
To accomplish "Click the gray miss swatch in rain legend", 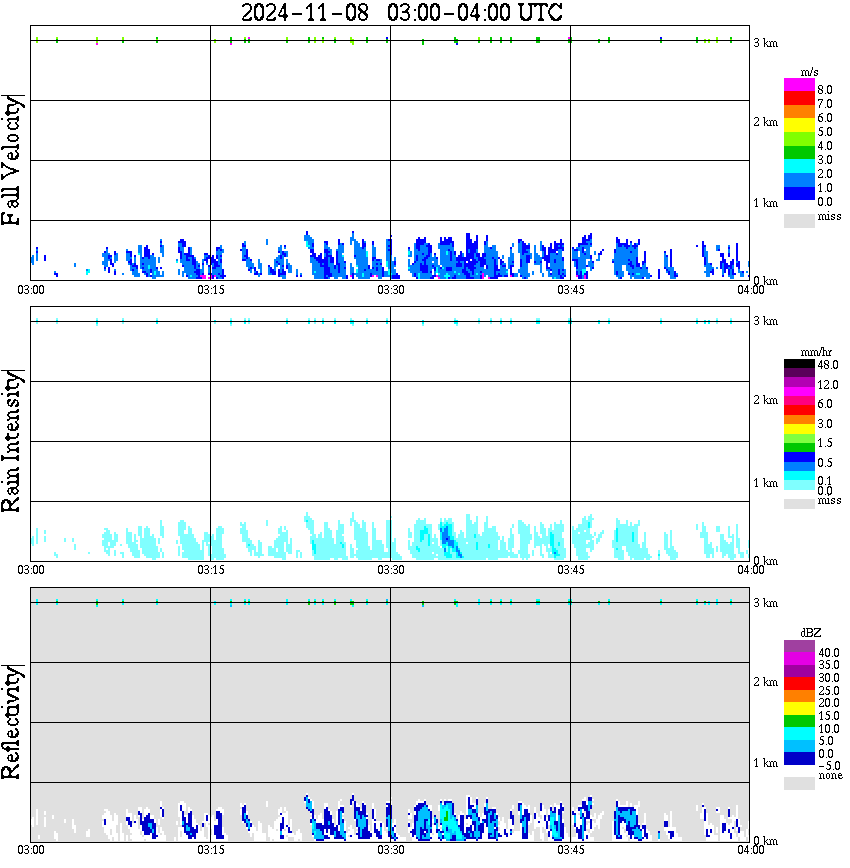I will click(799, 504).
